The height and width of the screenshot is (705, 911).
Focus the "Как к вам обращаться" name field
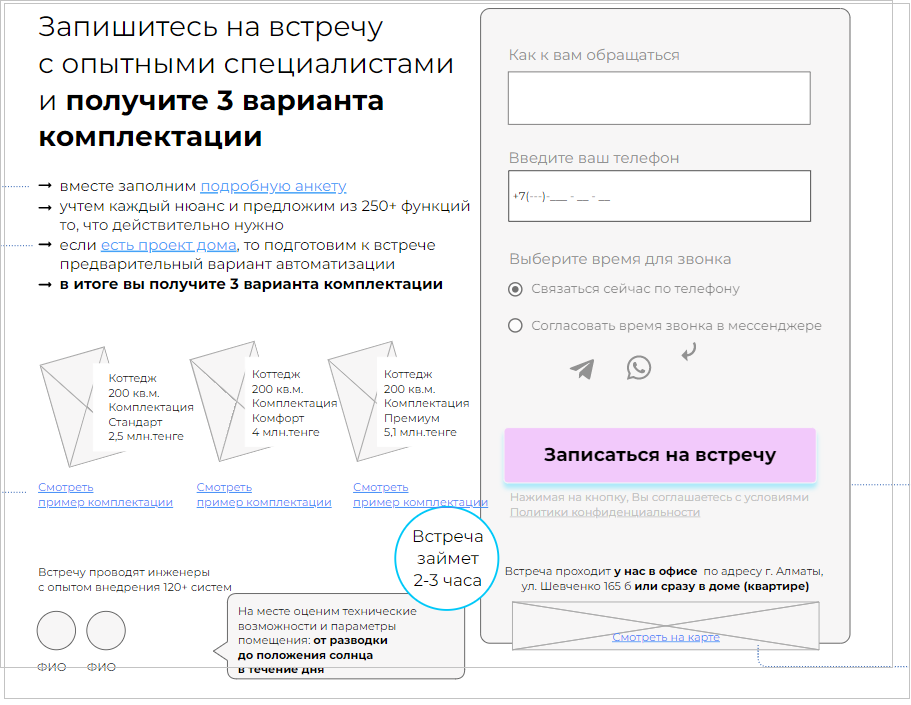(x=658, y=98)
